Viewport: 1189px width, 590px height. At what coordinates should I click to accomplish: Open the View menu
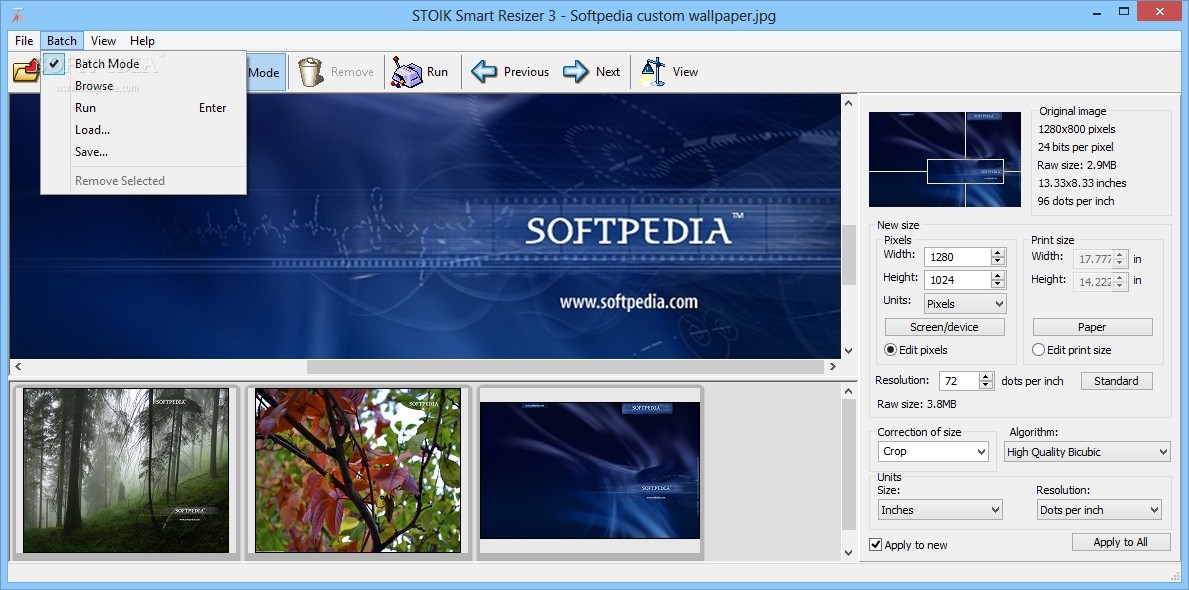(x=103, y=41)
